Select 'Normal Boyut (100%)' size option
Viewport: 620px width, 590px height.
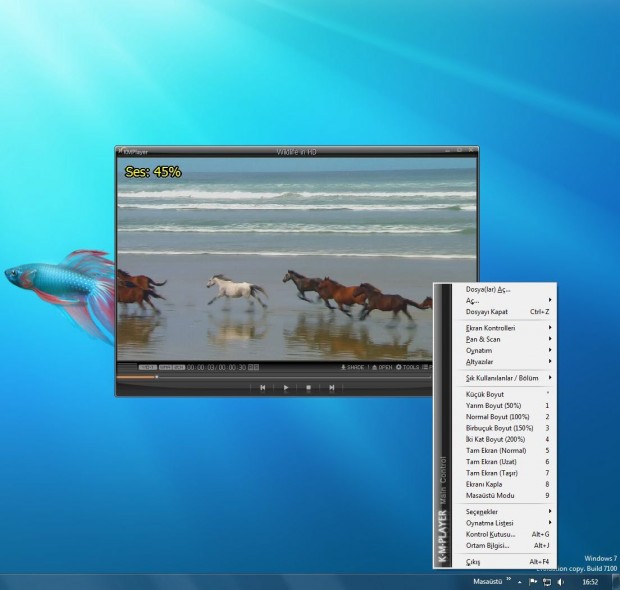pos(503,416)
